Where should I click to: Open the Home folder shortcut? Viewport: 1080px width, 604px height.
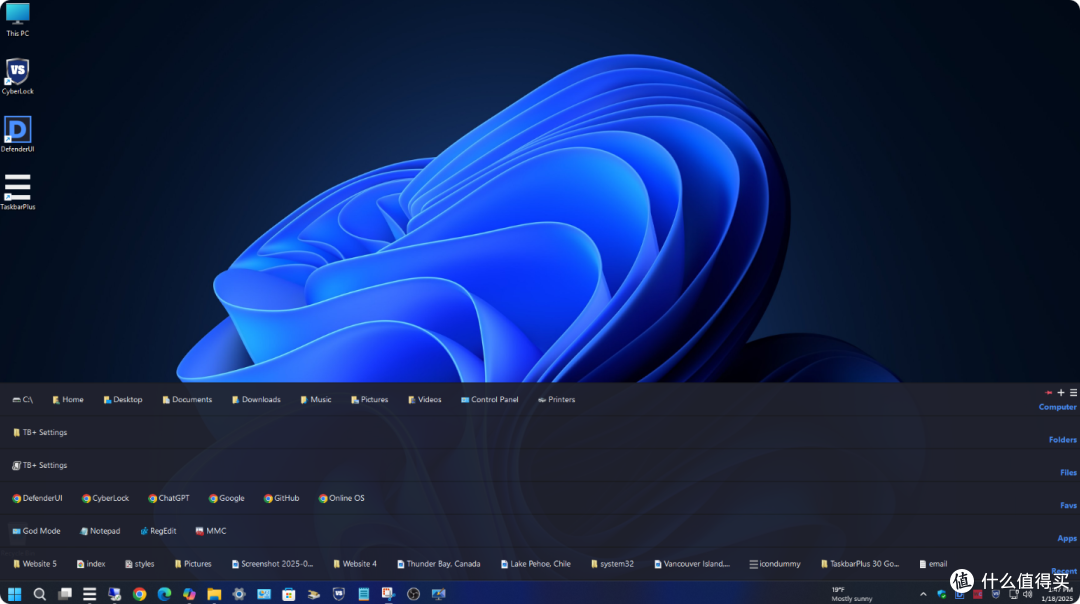68,399
